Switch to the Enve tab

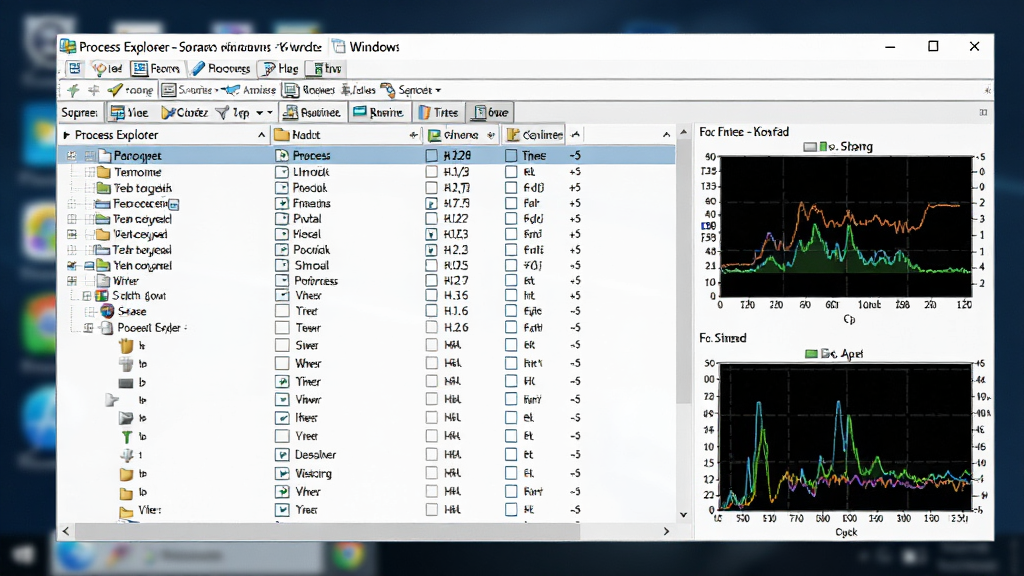pyautogui.click(x=325, y=69)
